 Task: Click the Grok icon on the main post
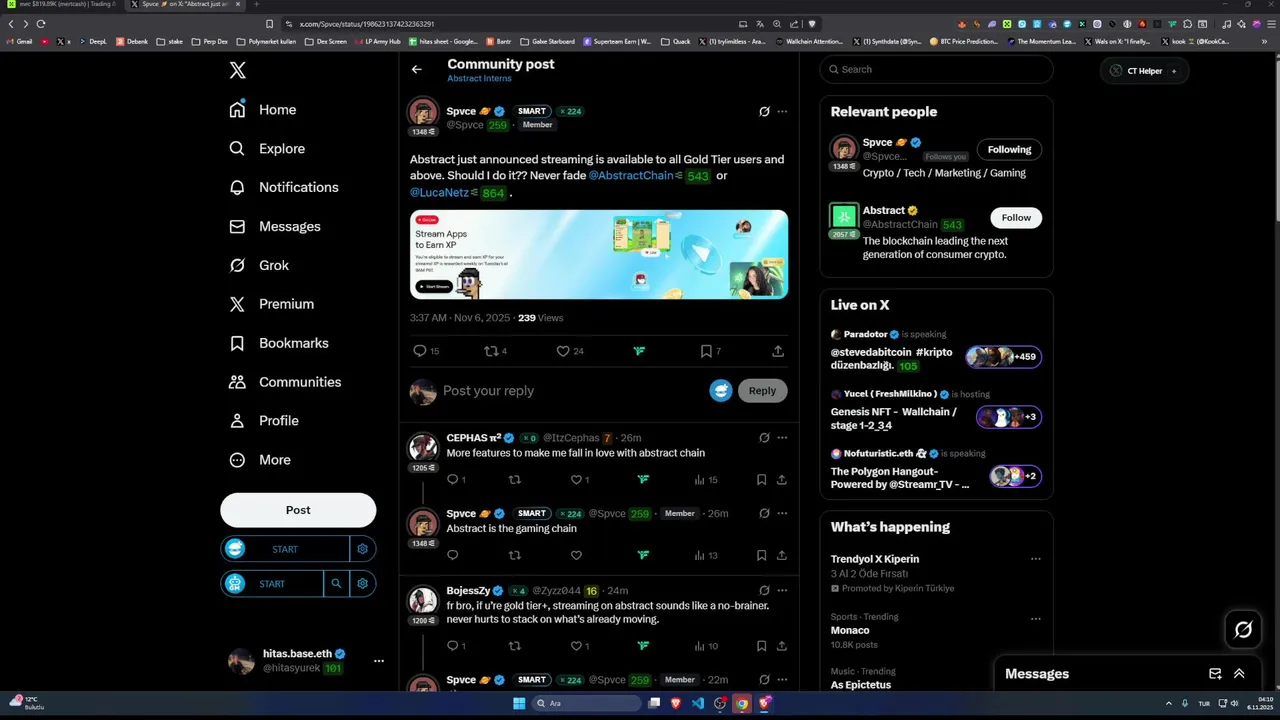pyautogui.click(x=764, y=111)
